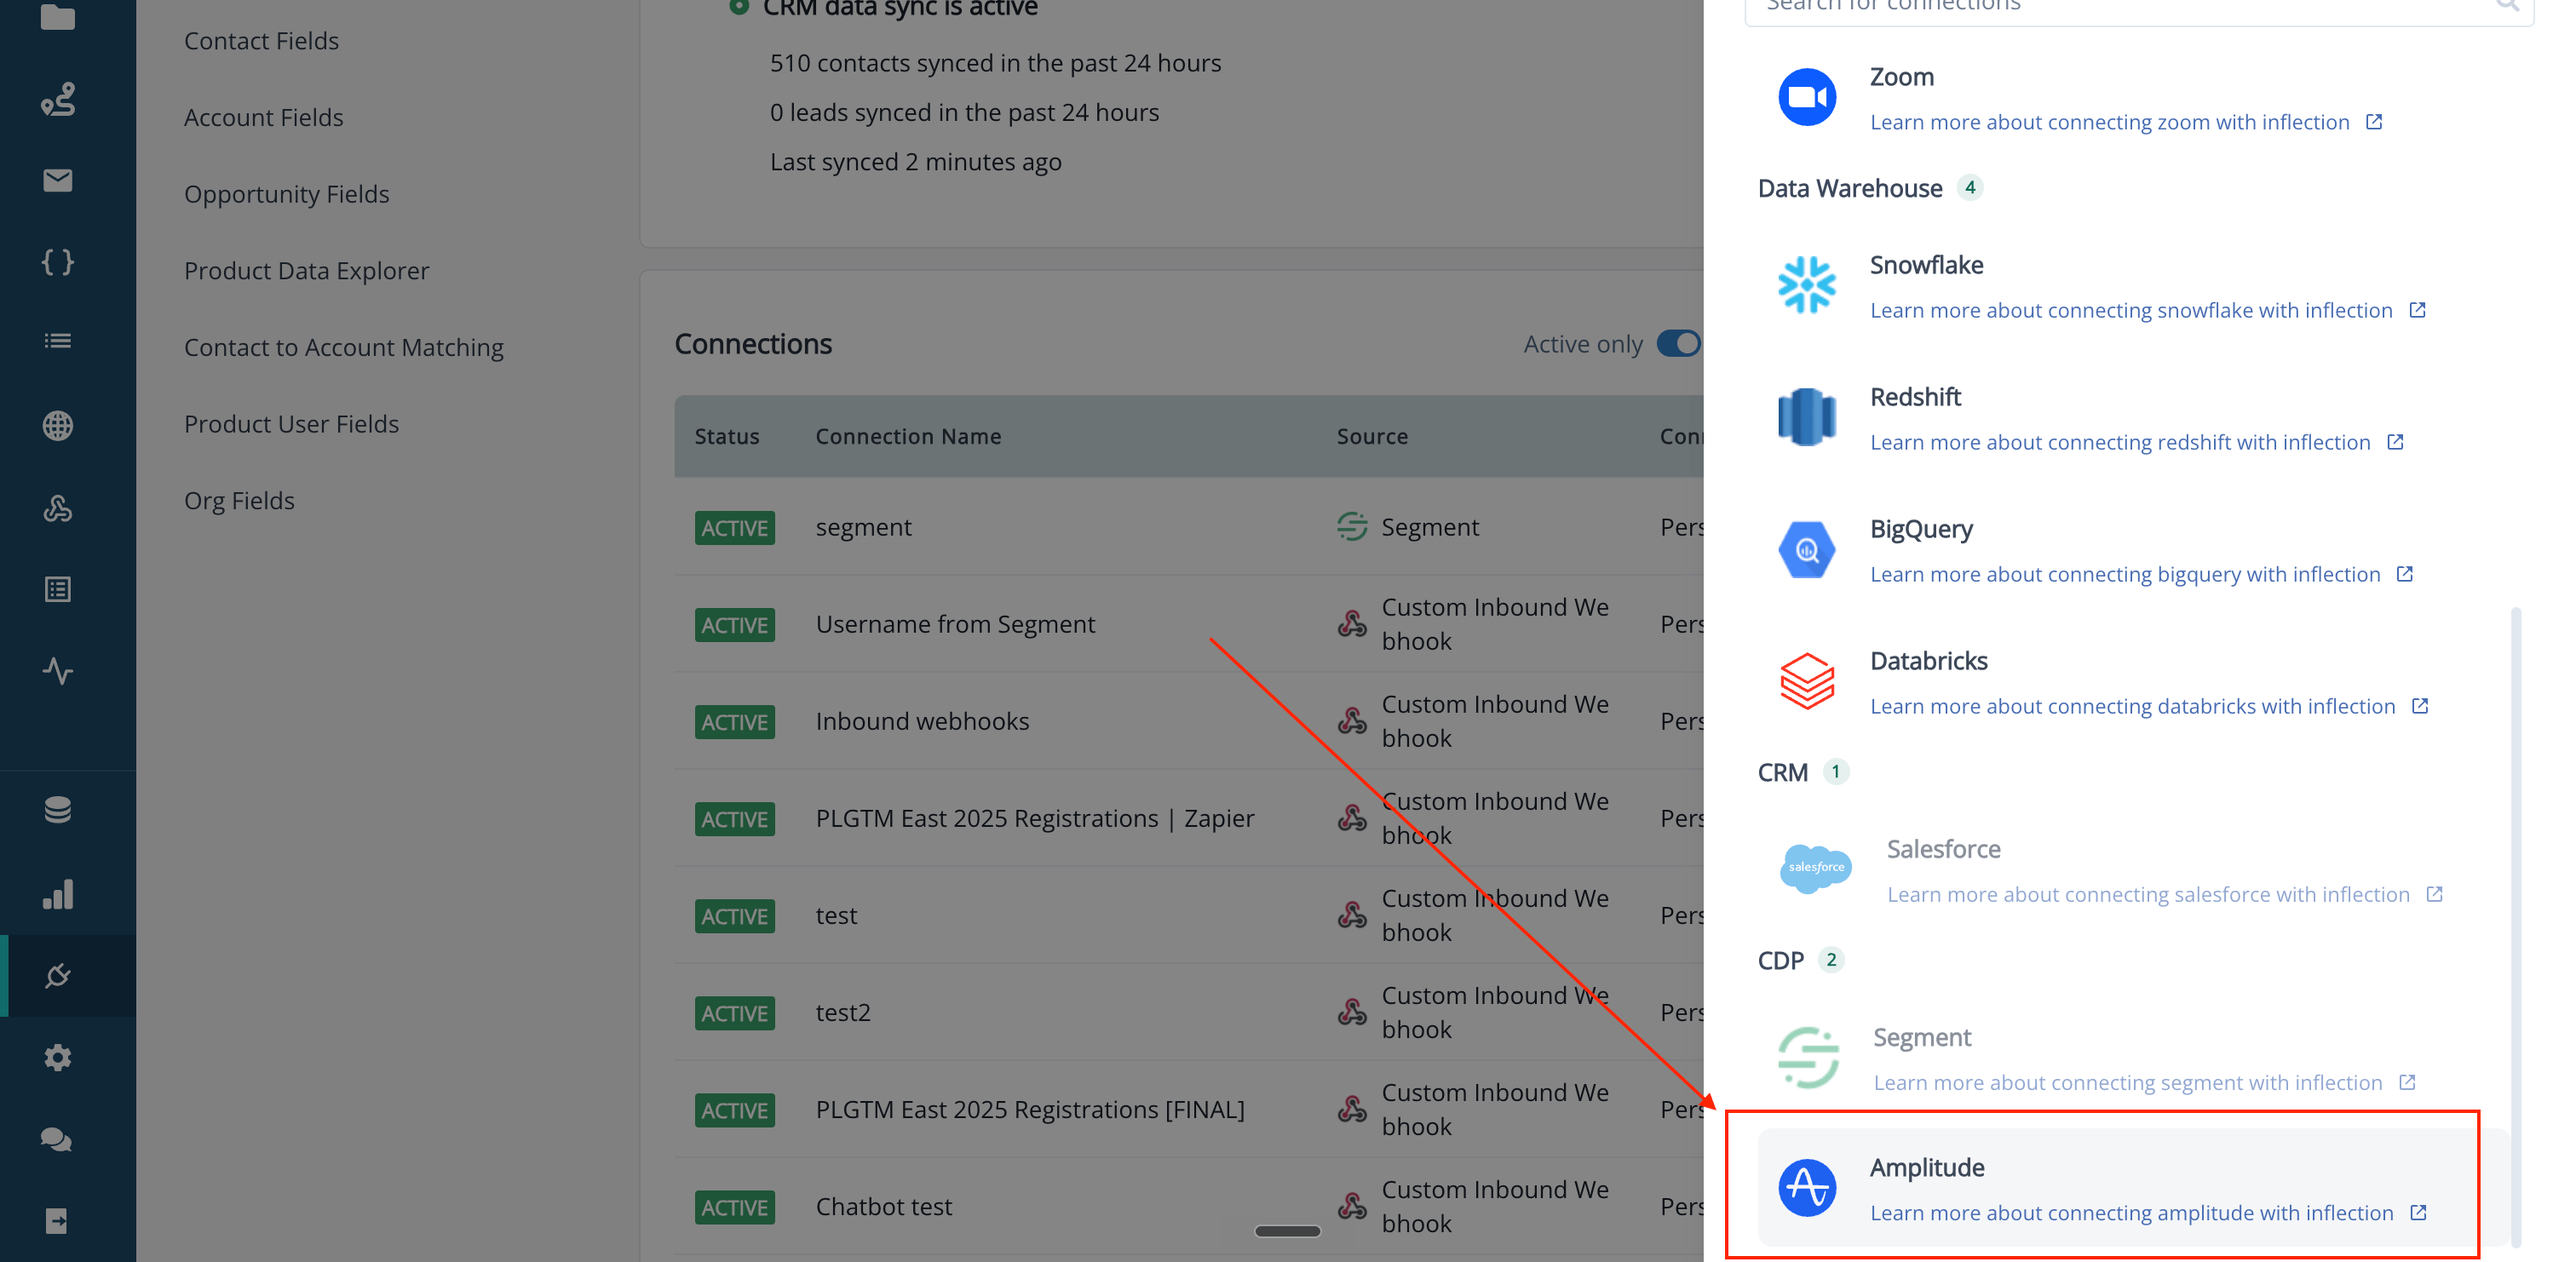This screenshot has height=1262, width=2576.
Task: Click external link icon next to amplitude link
Action: click(x=2418, y=1212)
